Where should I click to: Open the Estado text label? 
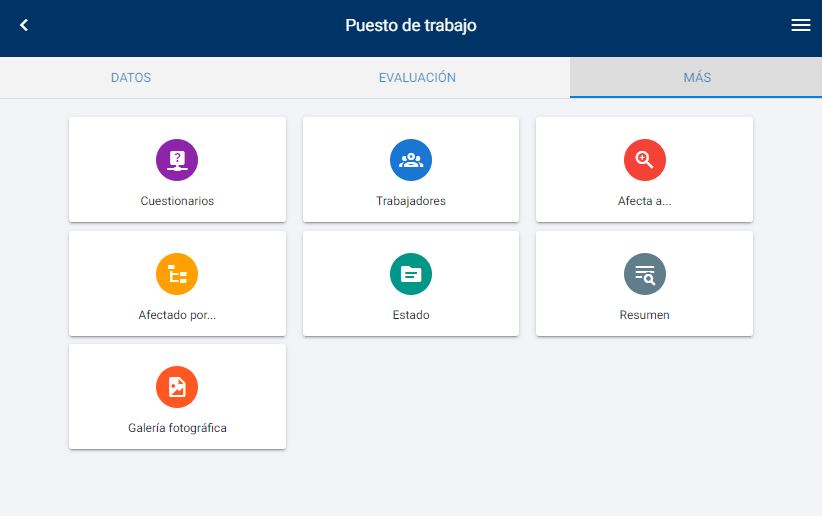[411, 315]
